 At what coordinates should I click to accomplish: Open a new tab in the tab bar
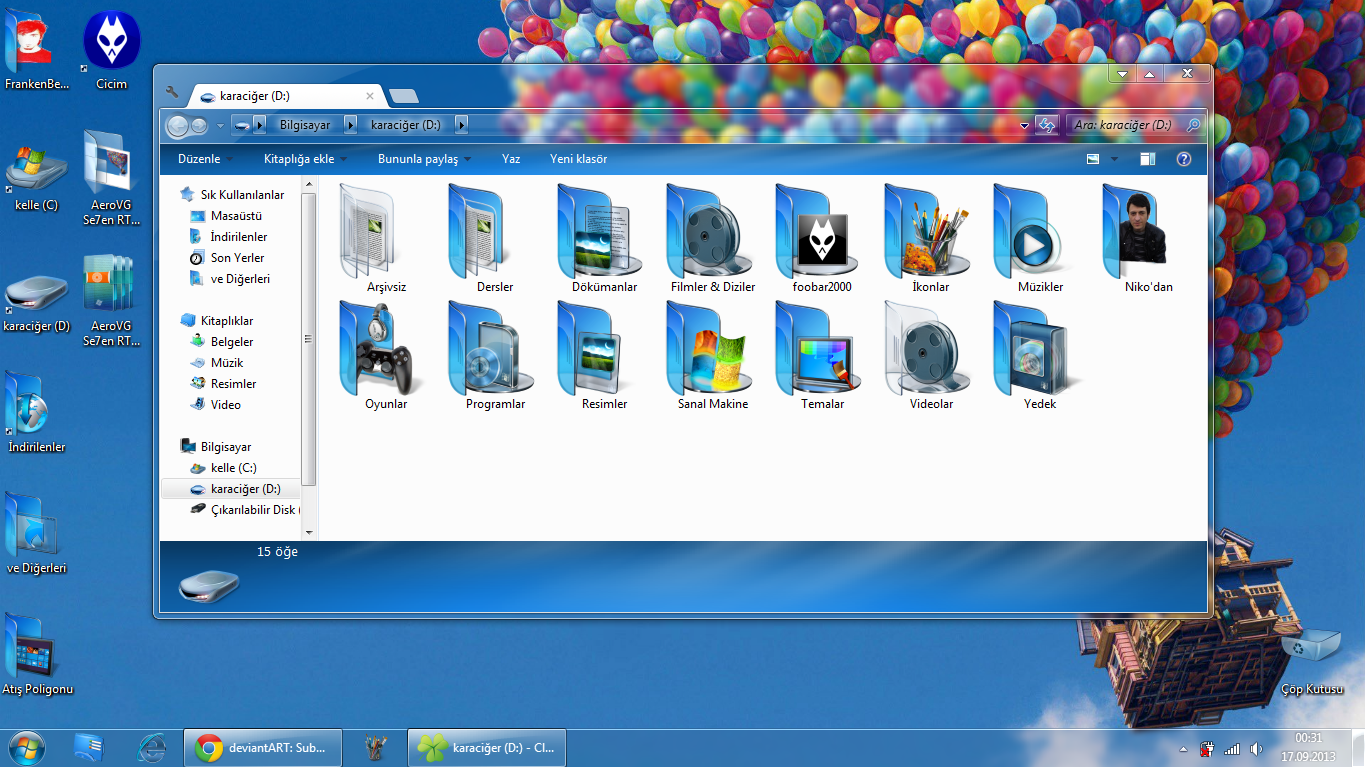coord(404,96)
